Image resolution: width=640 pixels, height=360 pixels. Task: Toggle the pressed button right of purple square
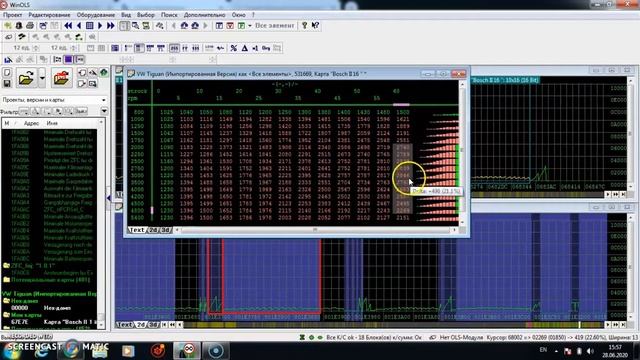[x=79, y=60]
